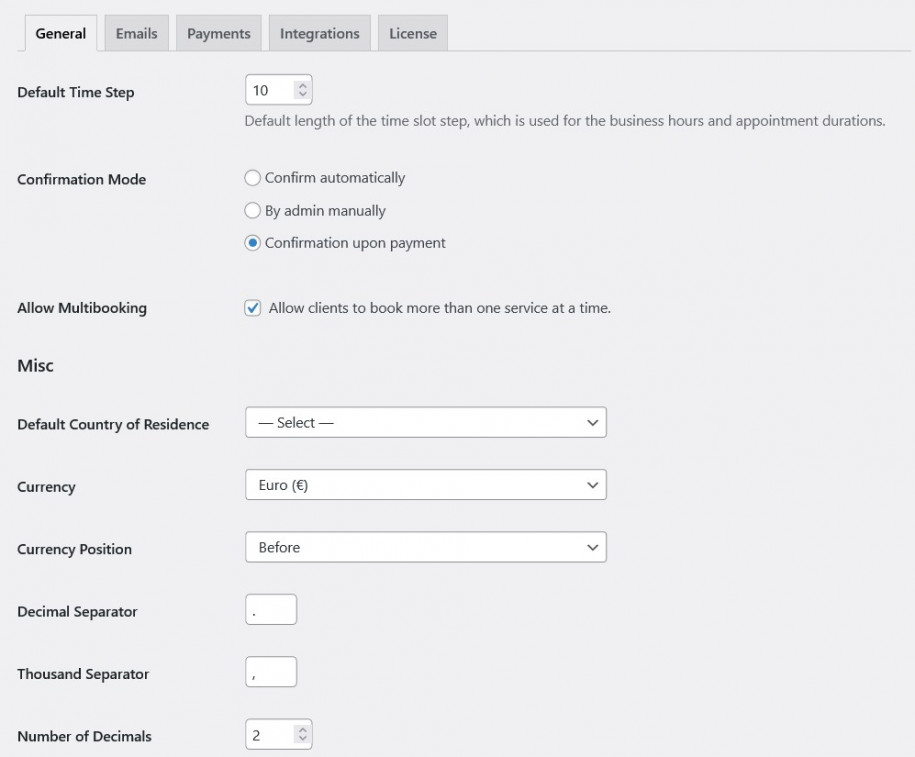Switch to the Integrations tab

(319, 32)
